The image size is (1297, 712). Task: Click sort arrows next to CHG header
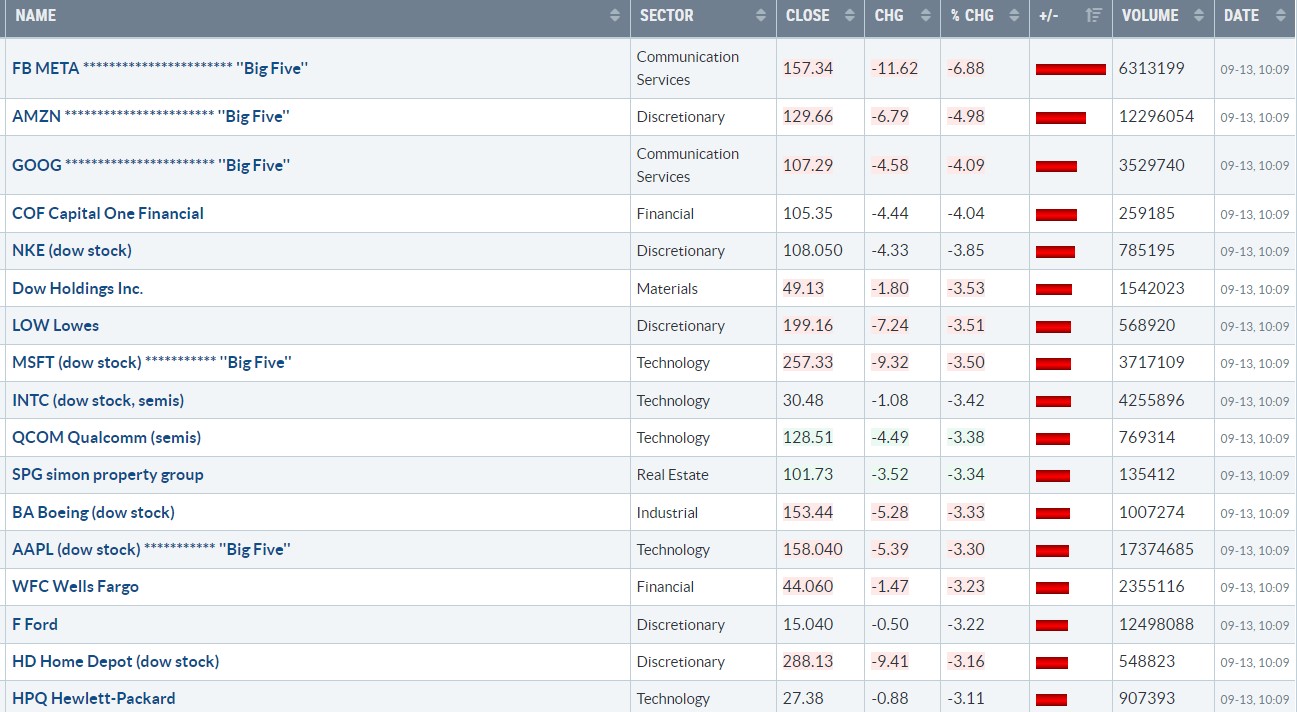[925, 16]
